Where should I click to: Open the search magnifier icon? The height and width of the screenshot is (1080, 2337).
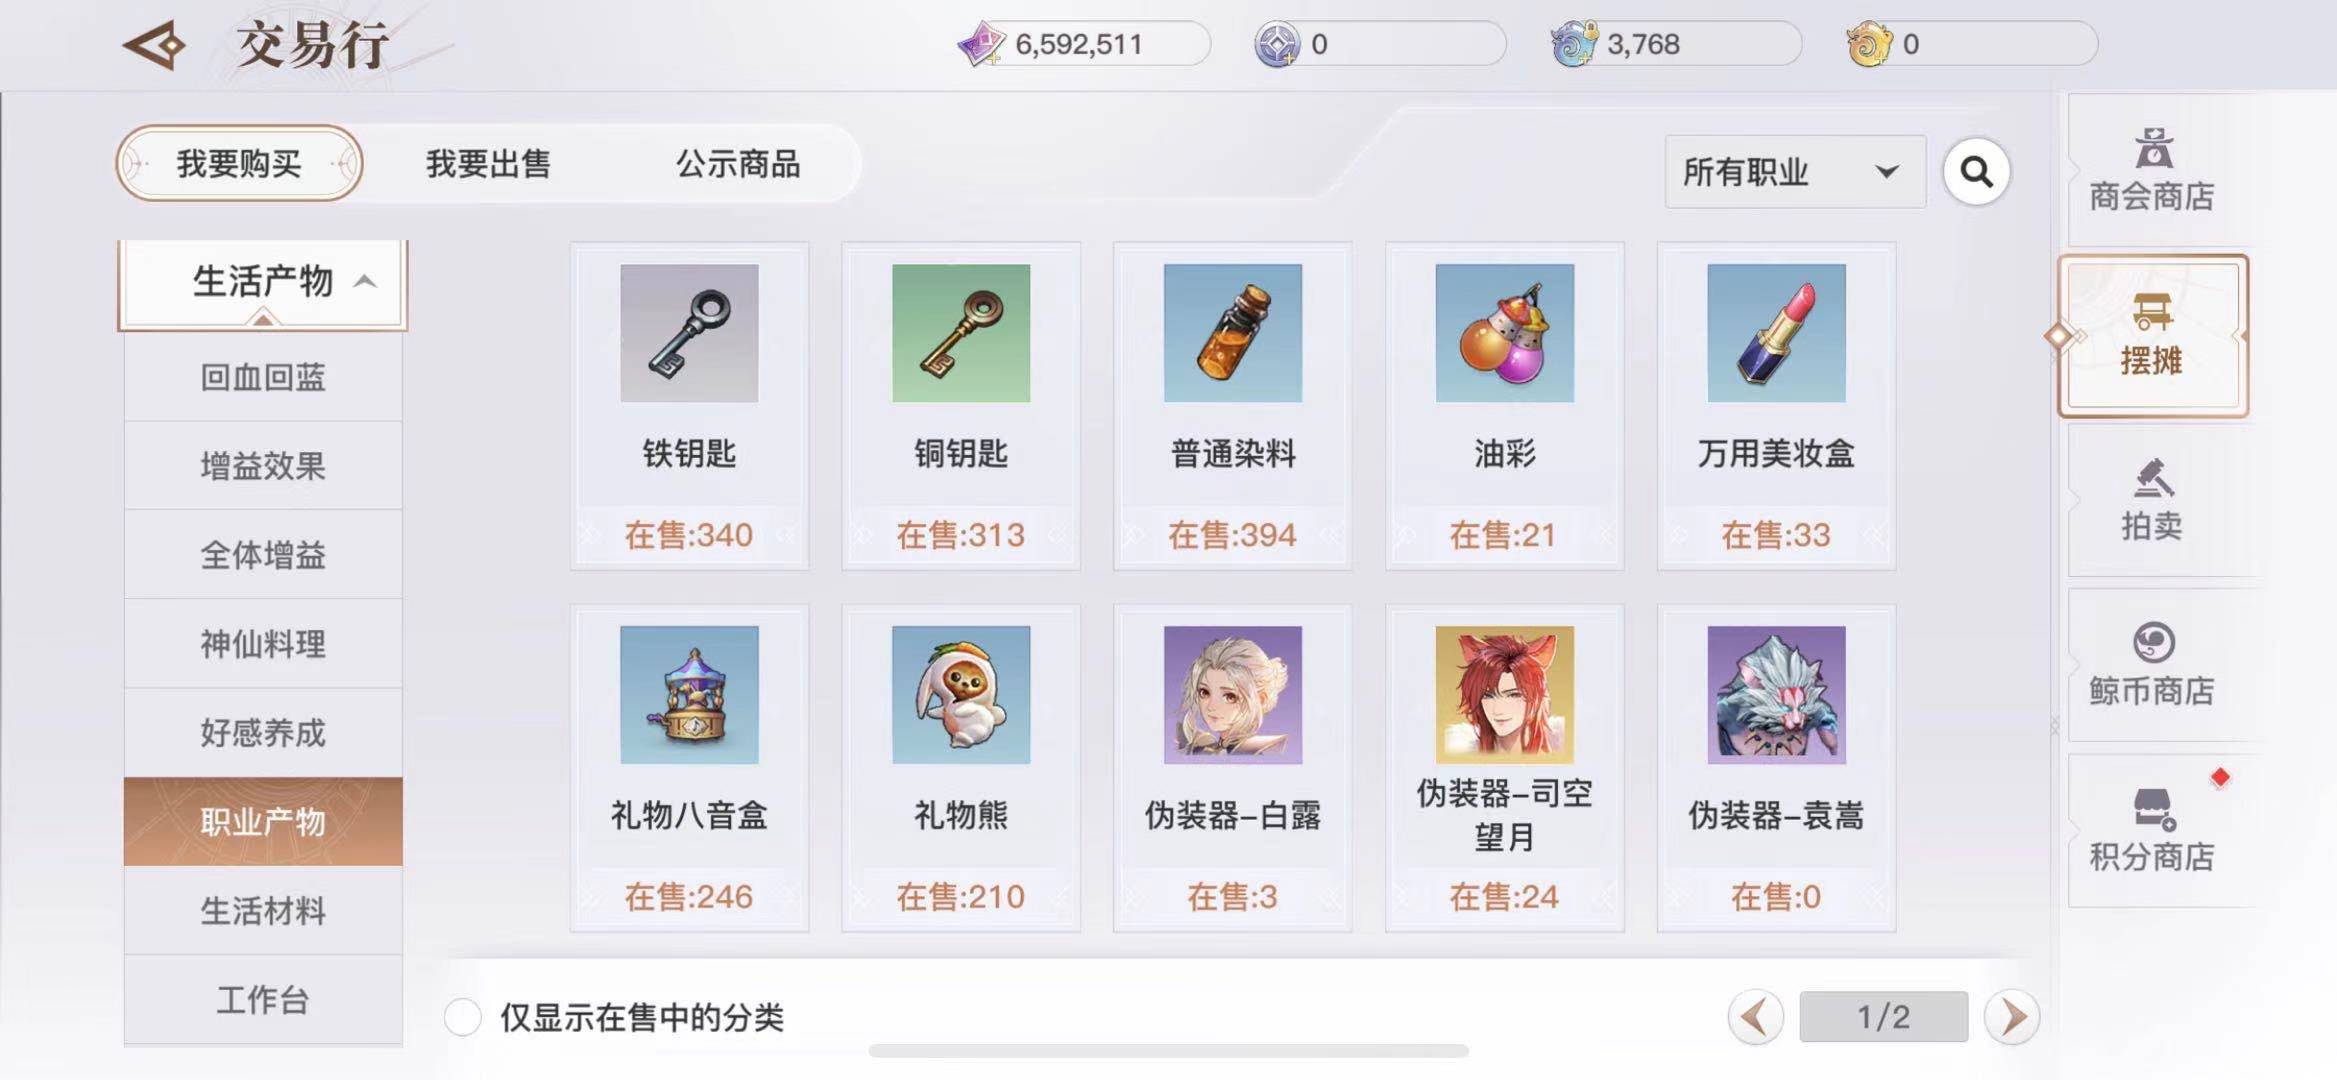1976,172
